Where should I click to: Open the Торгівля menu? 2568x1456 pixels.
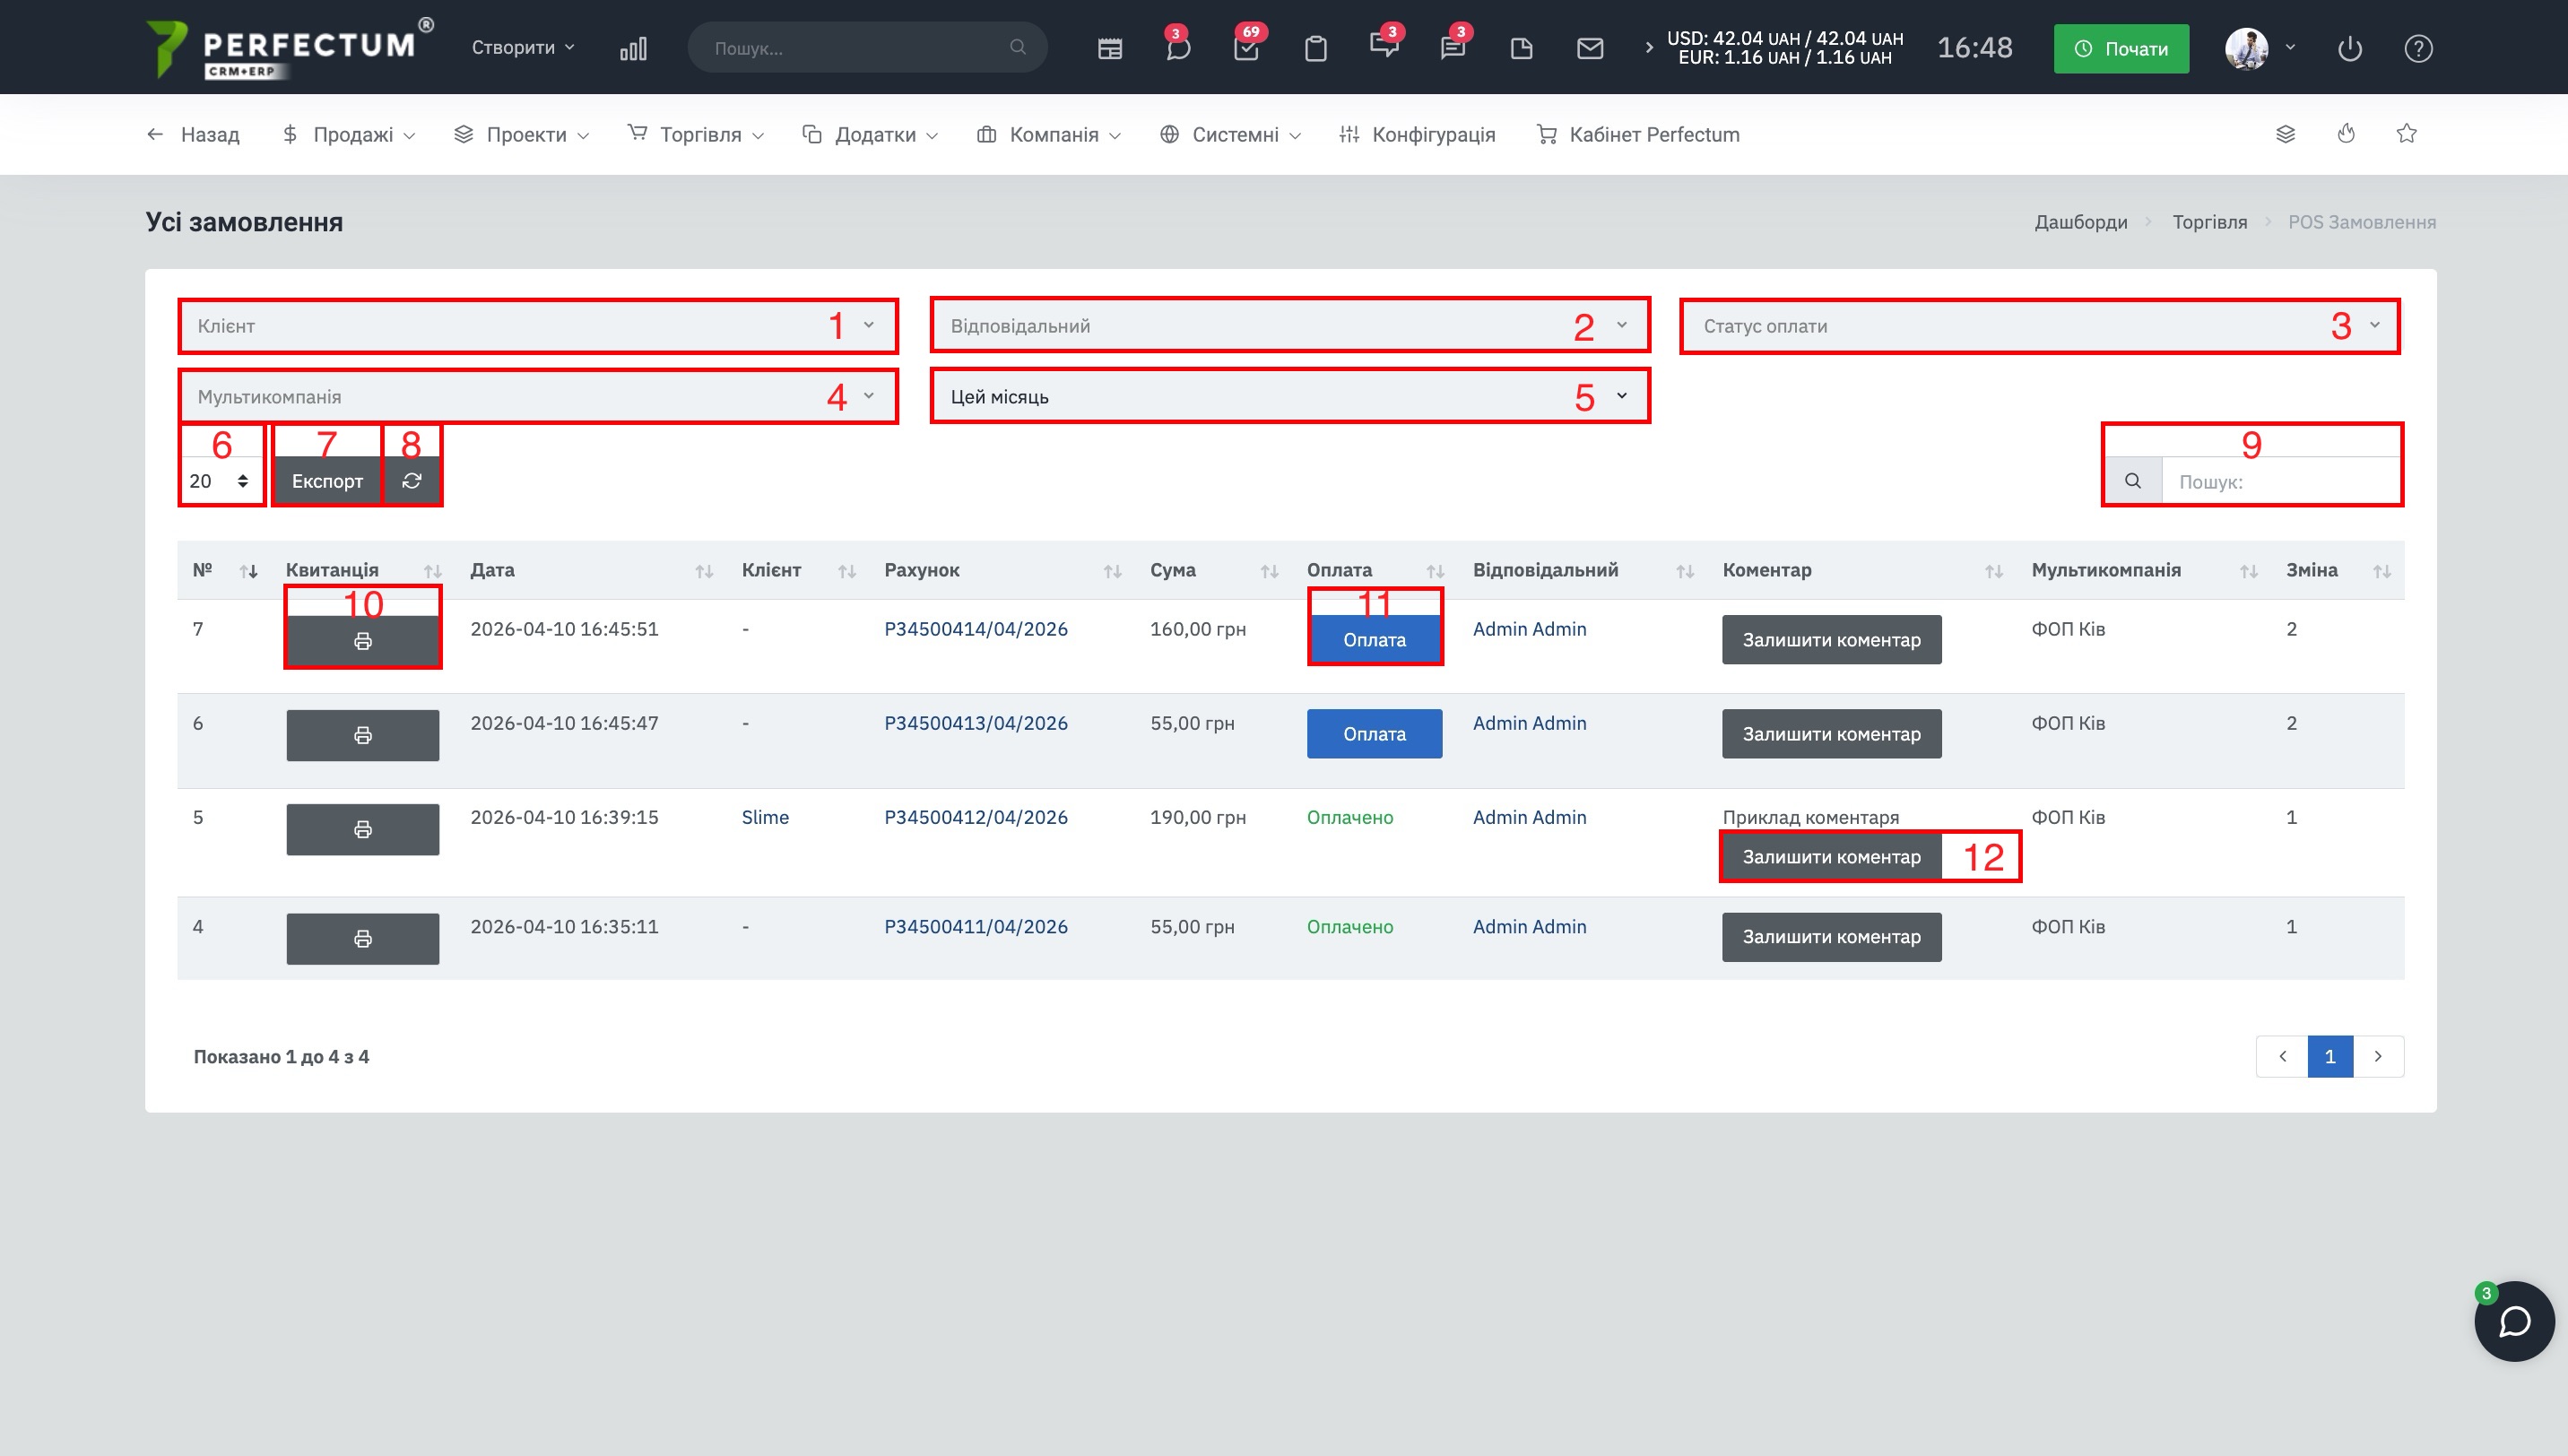(698, 134)
